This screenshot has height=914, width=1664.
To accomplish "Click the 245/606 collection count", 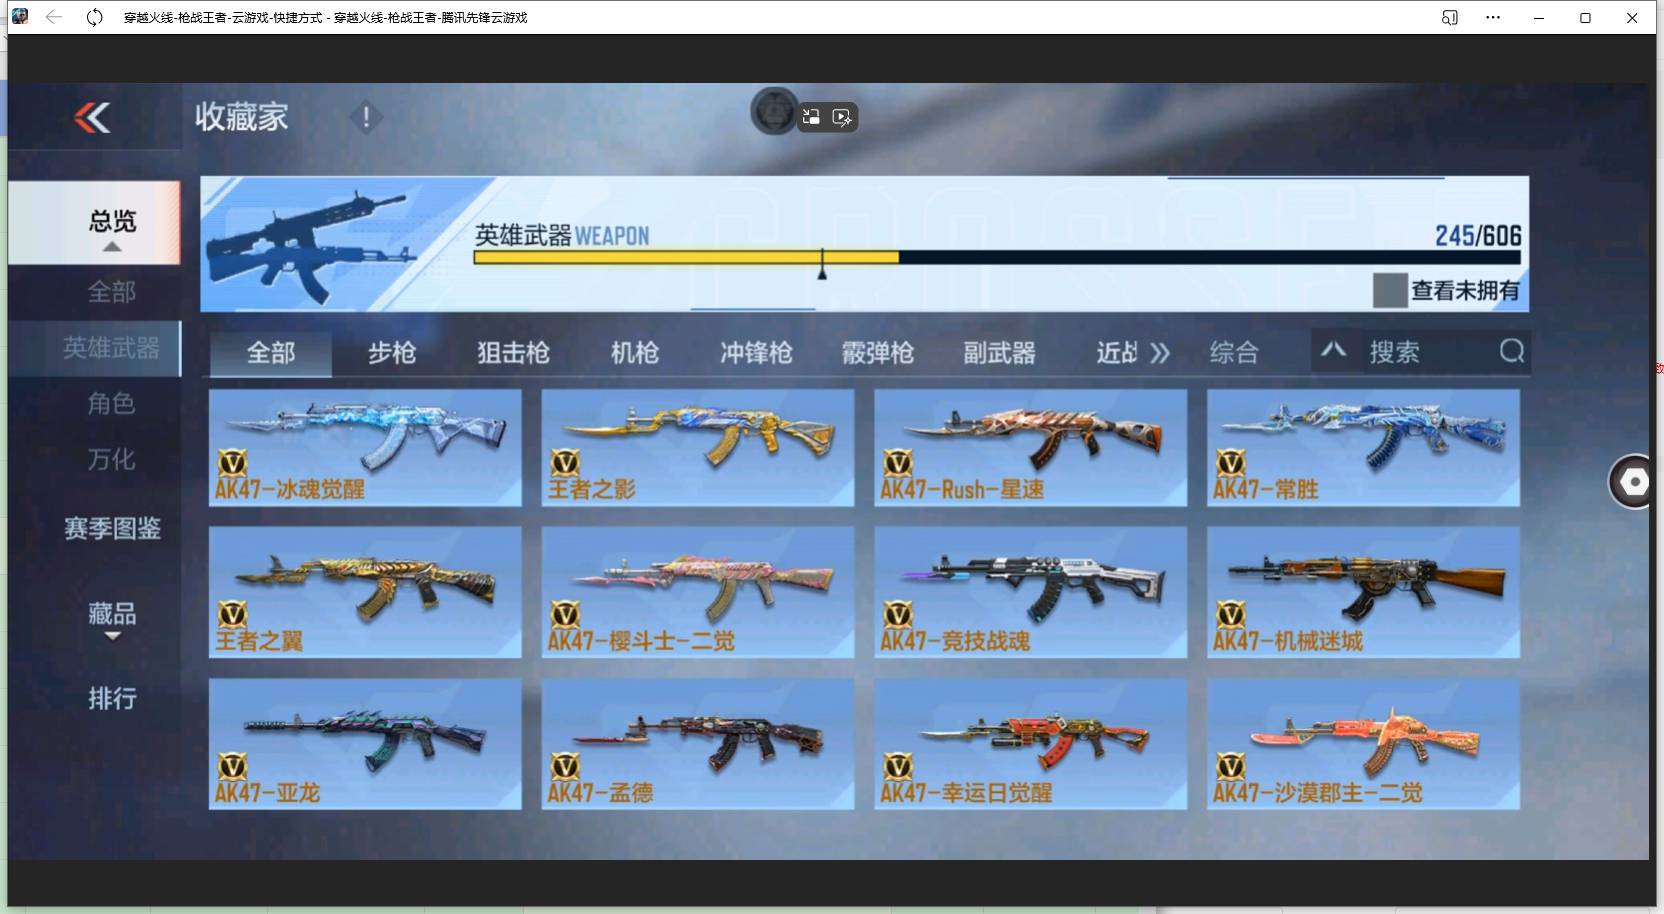I will coord(1478,236).
